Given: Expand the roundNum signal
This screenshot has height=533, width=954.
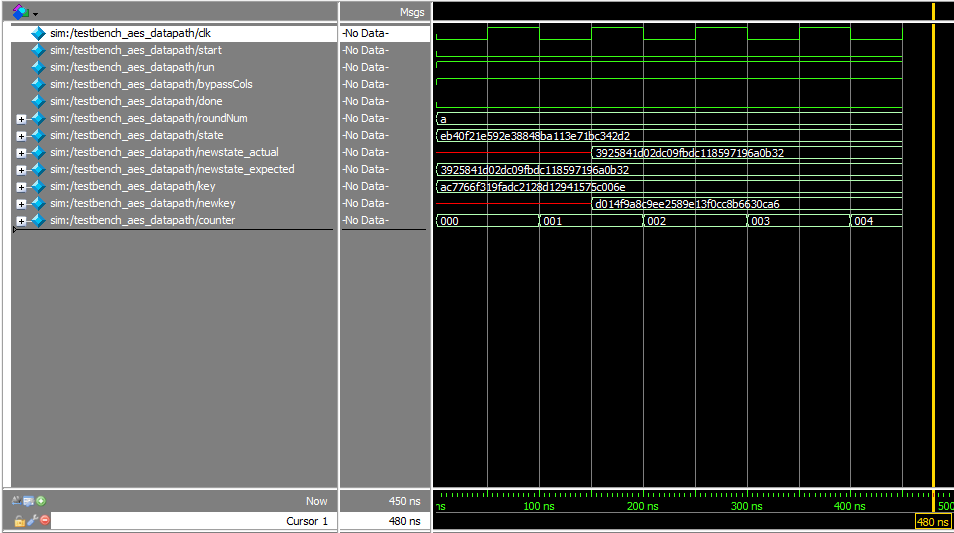Looking at the screenshot, I should pyautogui.click(x=21, y=119).
